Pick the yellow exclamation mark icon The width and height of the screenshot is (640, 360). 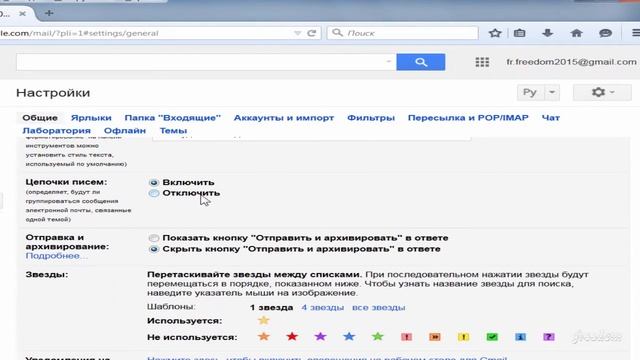(463, 337)
